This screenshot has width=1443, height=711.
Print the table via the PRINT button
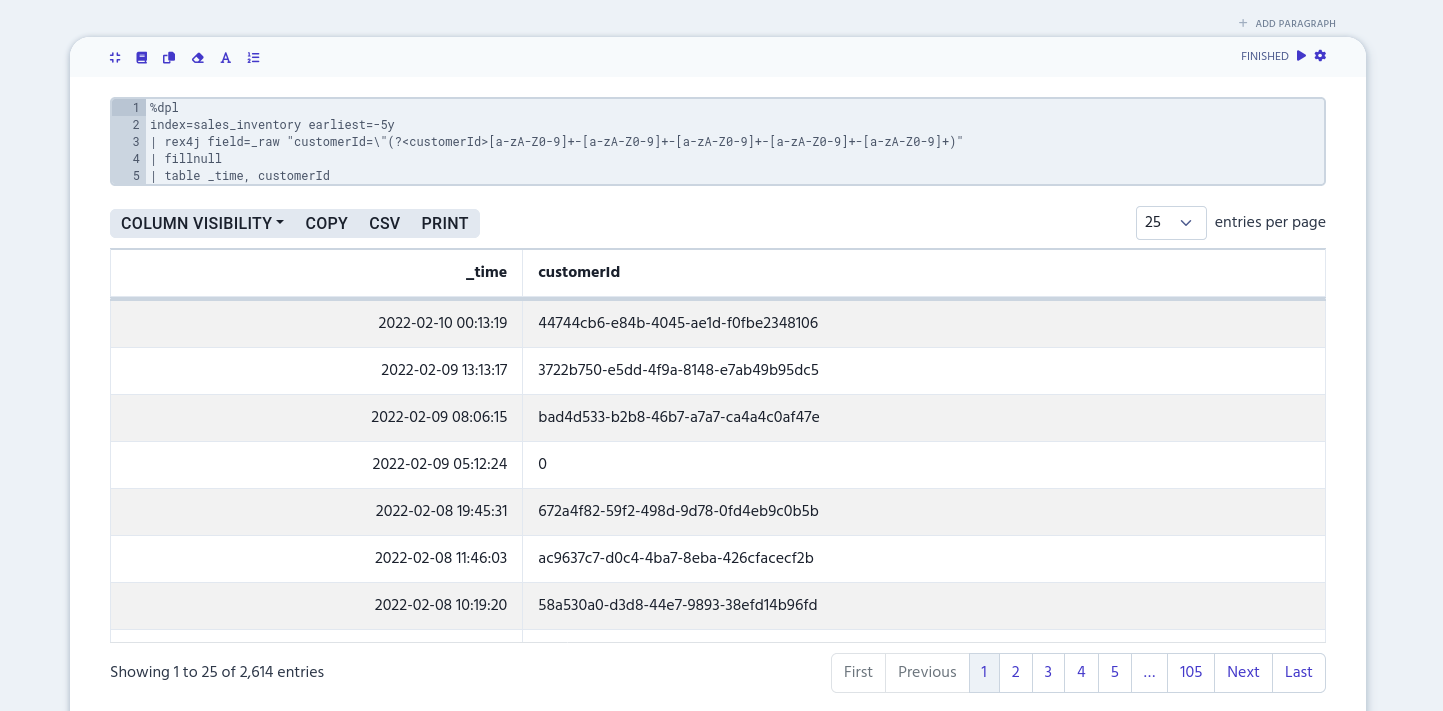(x=444, y=223)
